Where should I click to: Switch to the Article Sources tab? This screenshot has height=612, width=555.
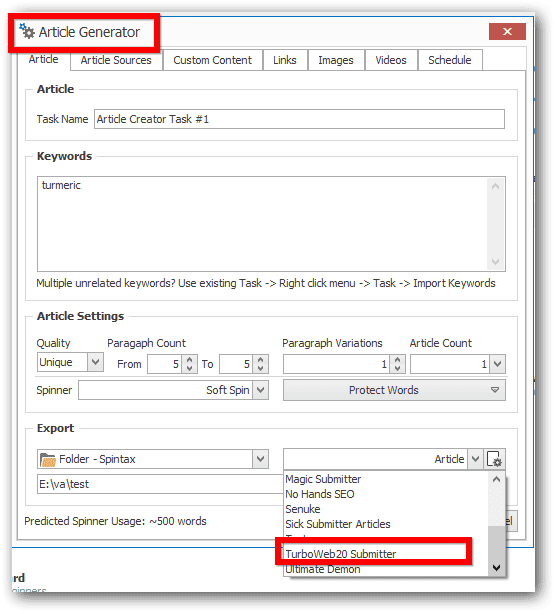click(x=116, y=60)
